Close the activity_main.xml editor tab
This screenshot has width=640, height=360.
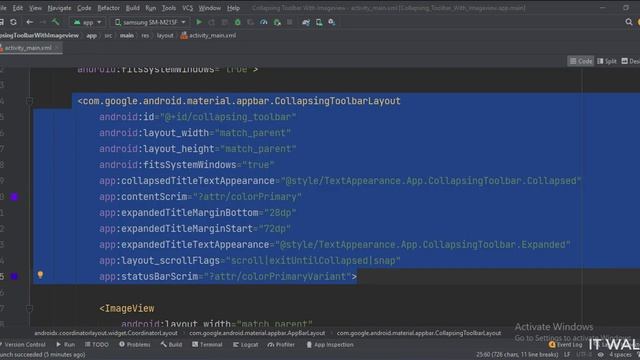tap(58, 48)
